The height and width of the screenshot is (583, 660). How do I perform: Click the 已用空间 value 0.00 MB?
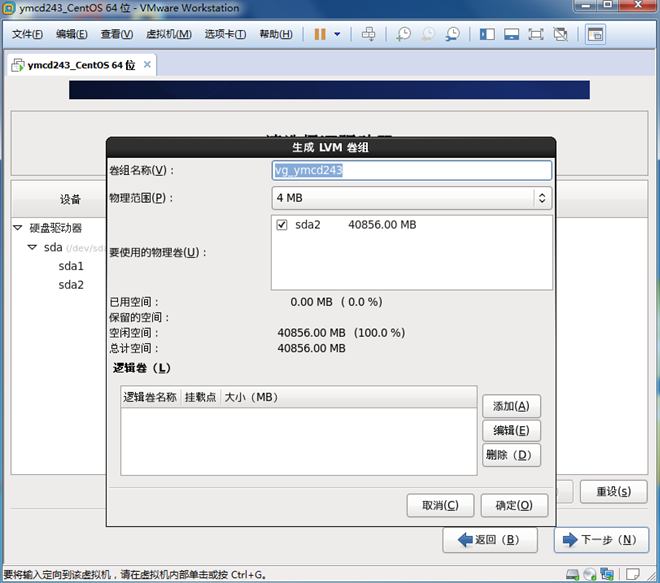311,302
